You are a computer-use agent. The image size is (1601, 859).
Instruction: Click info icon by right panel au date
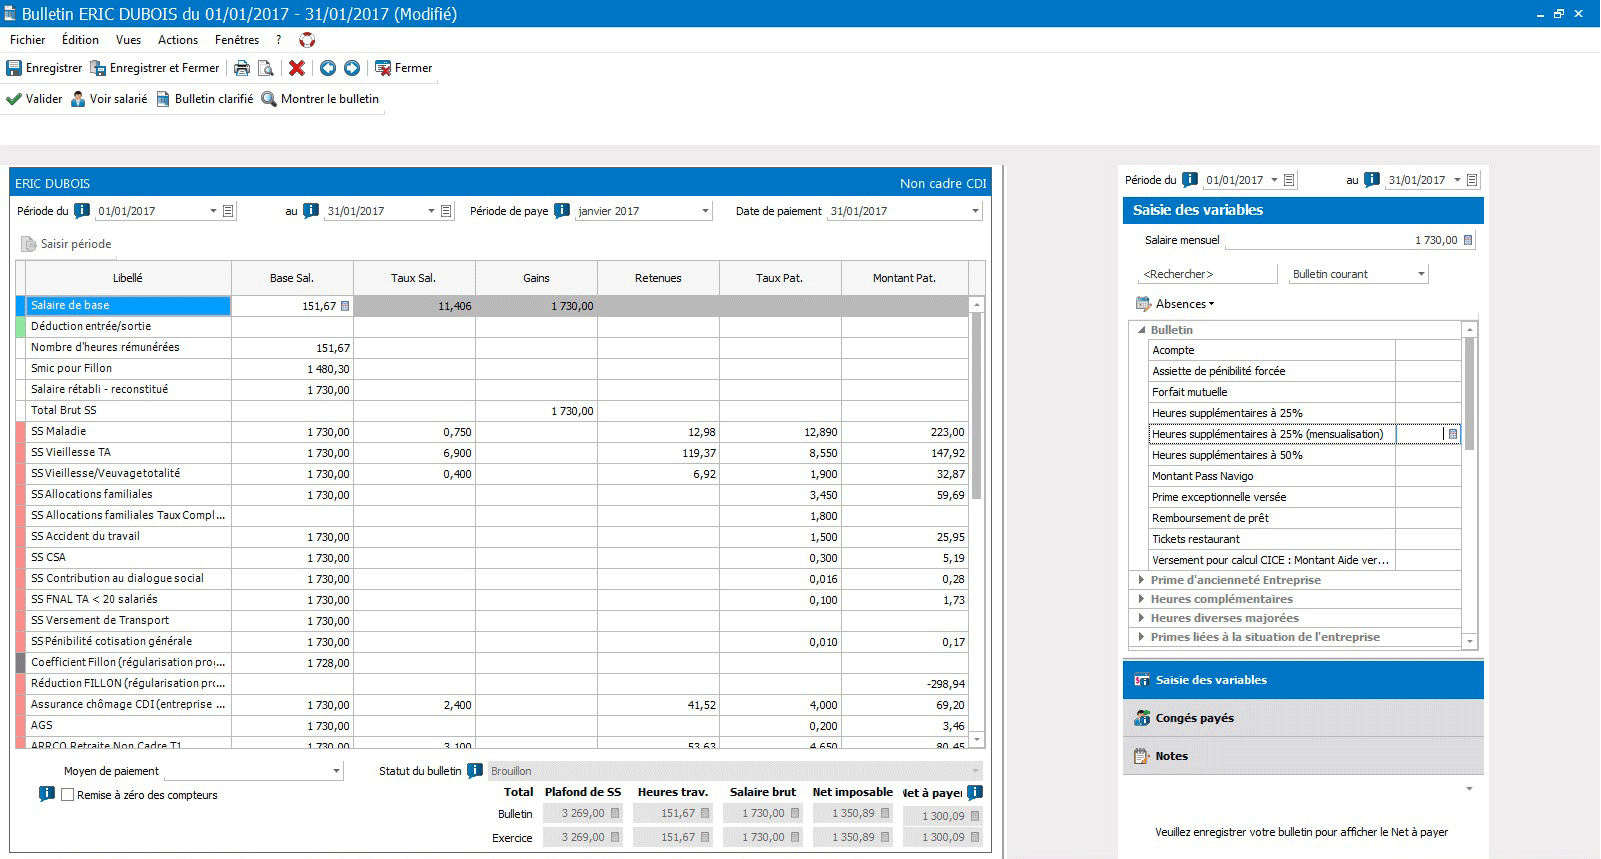(x=1372, y=180)
